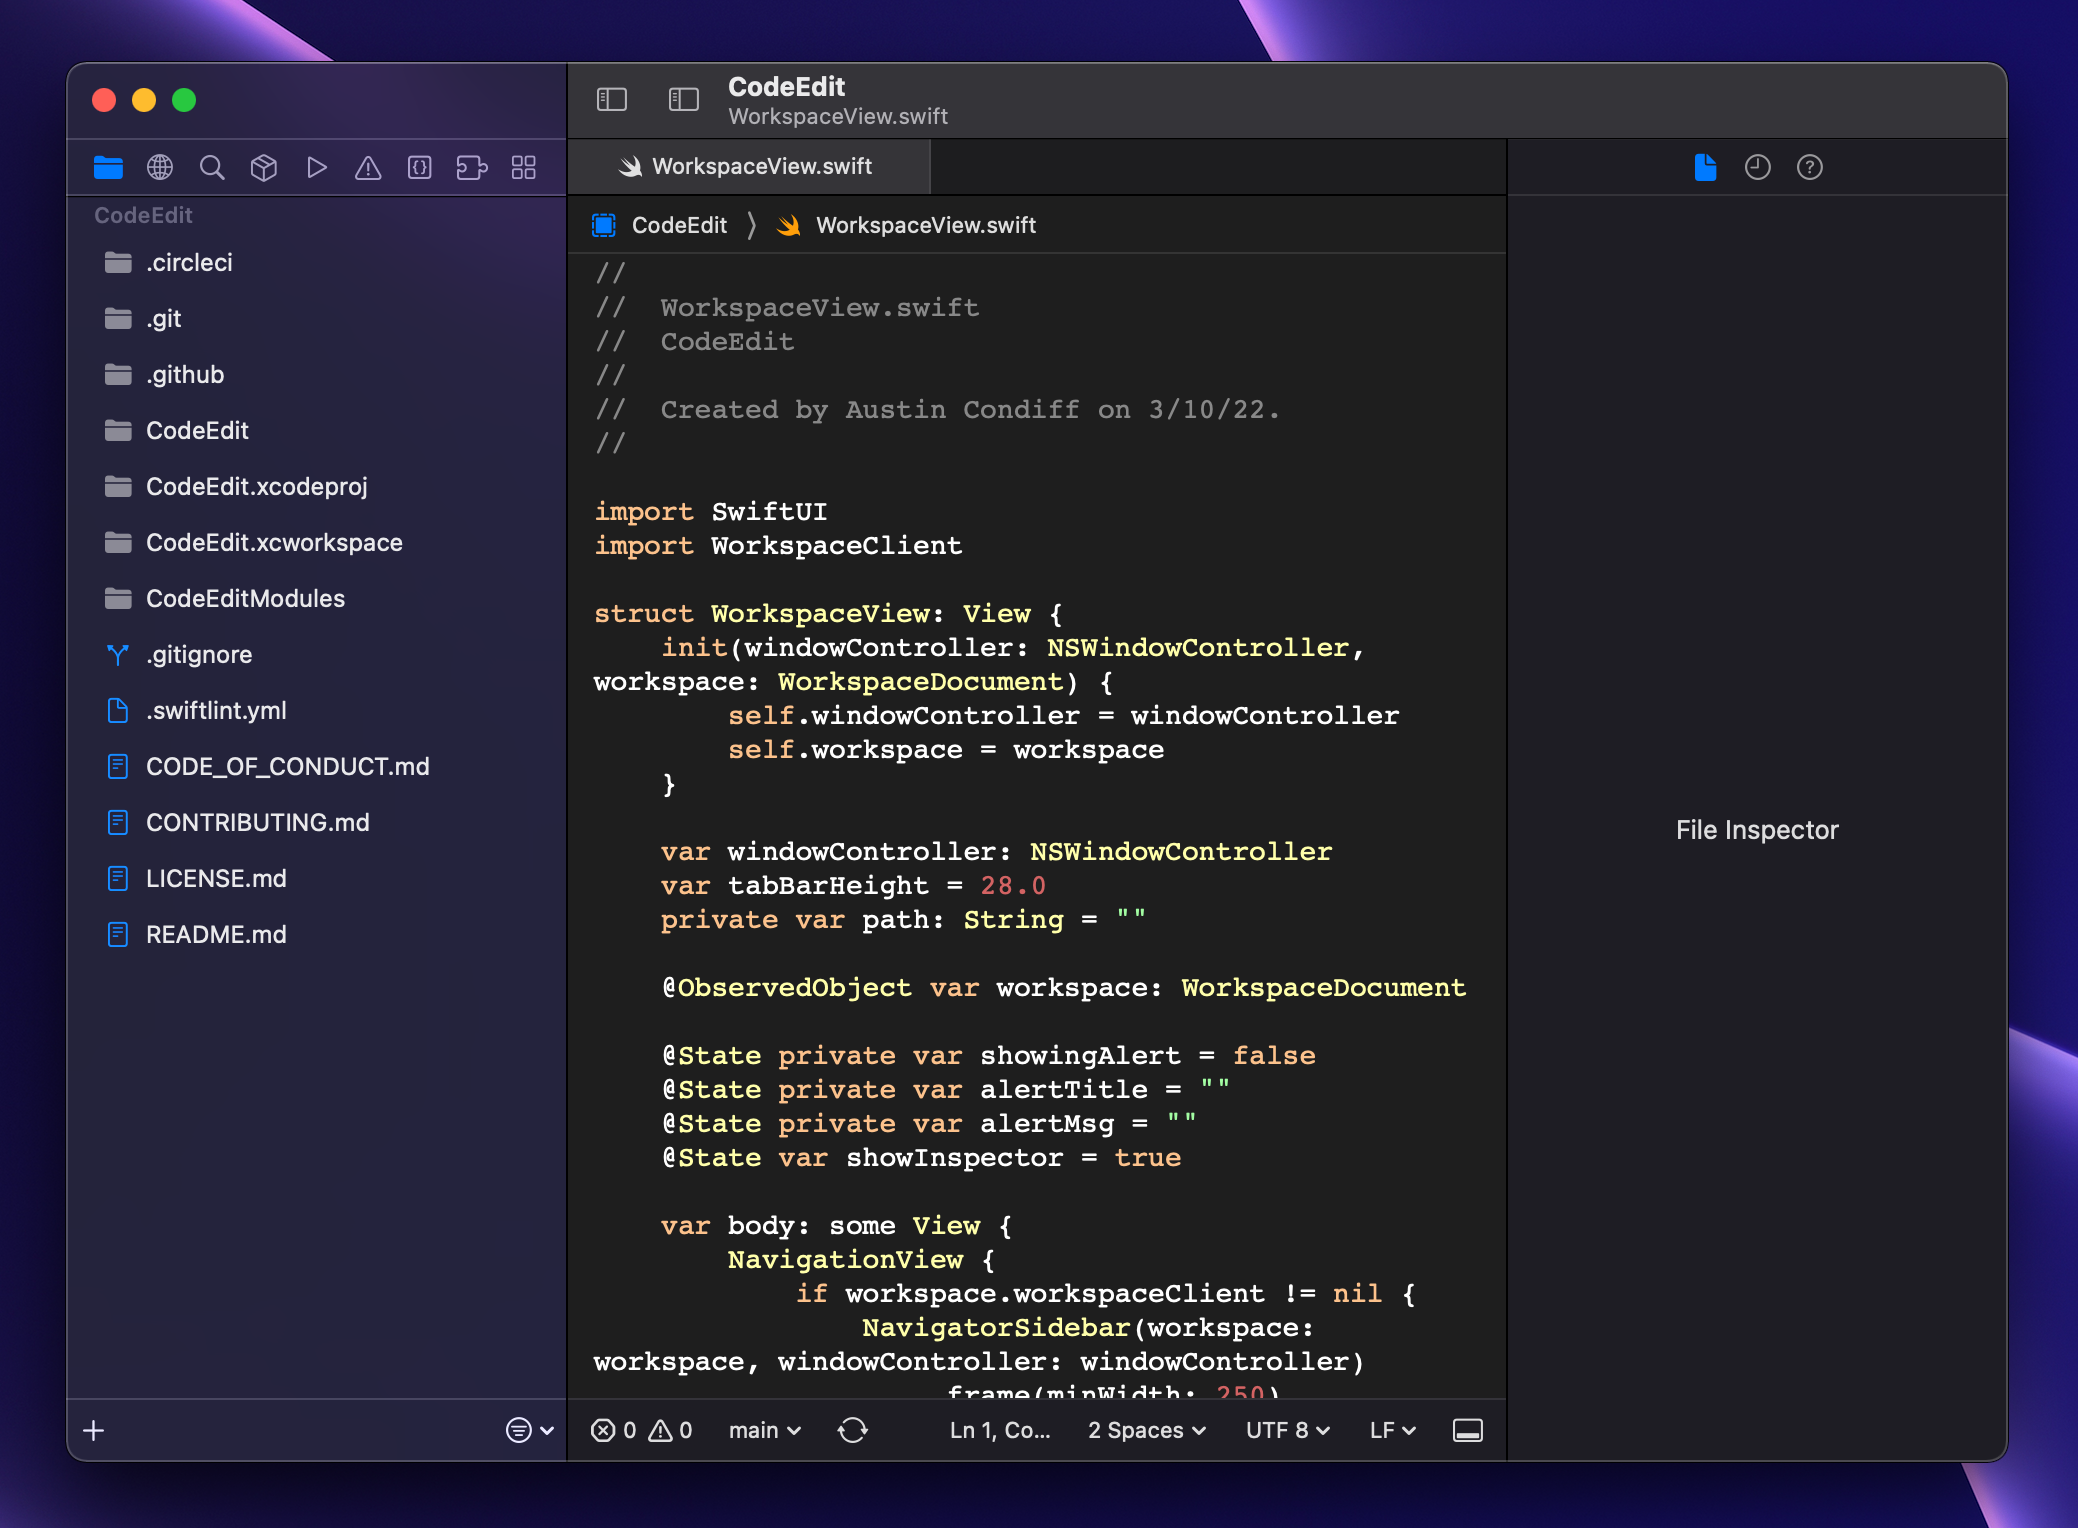
Task: Toggle the leading sidebar visibility
Action: coord(613,99)
